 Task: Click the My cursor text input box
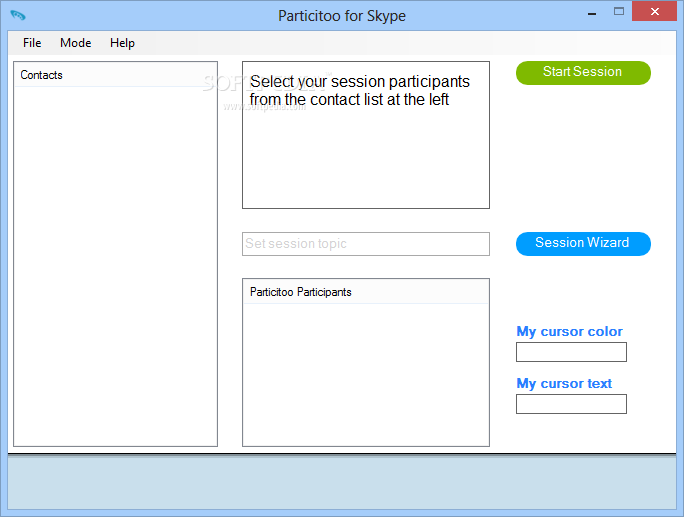(571, 404)
